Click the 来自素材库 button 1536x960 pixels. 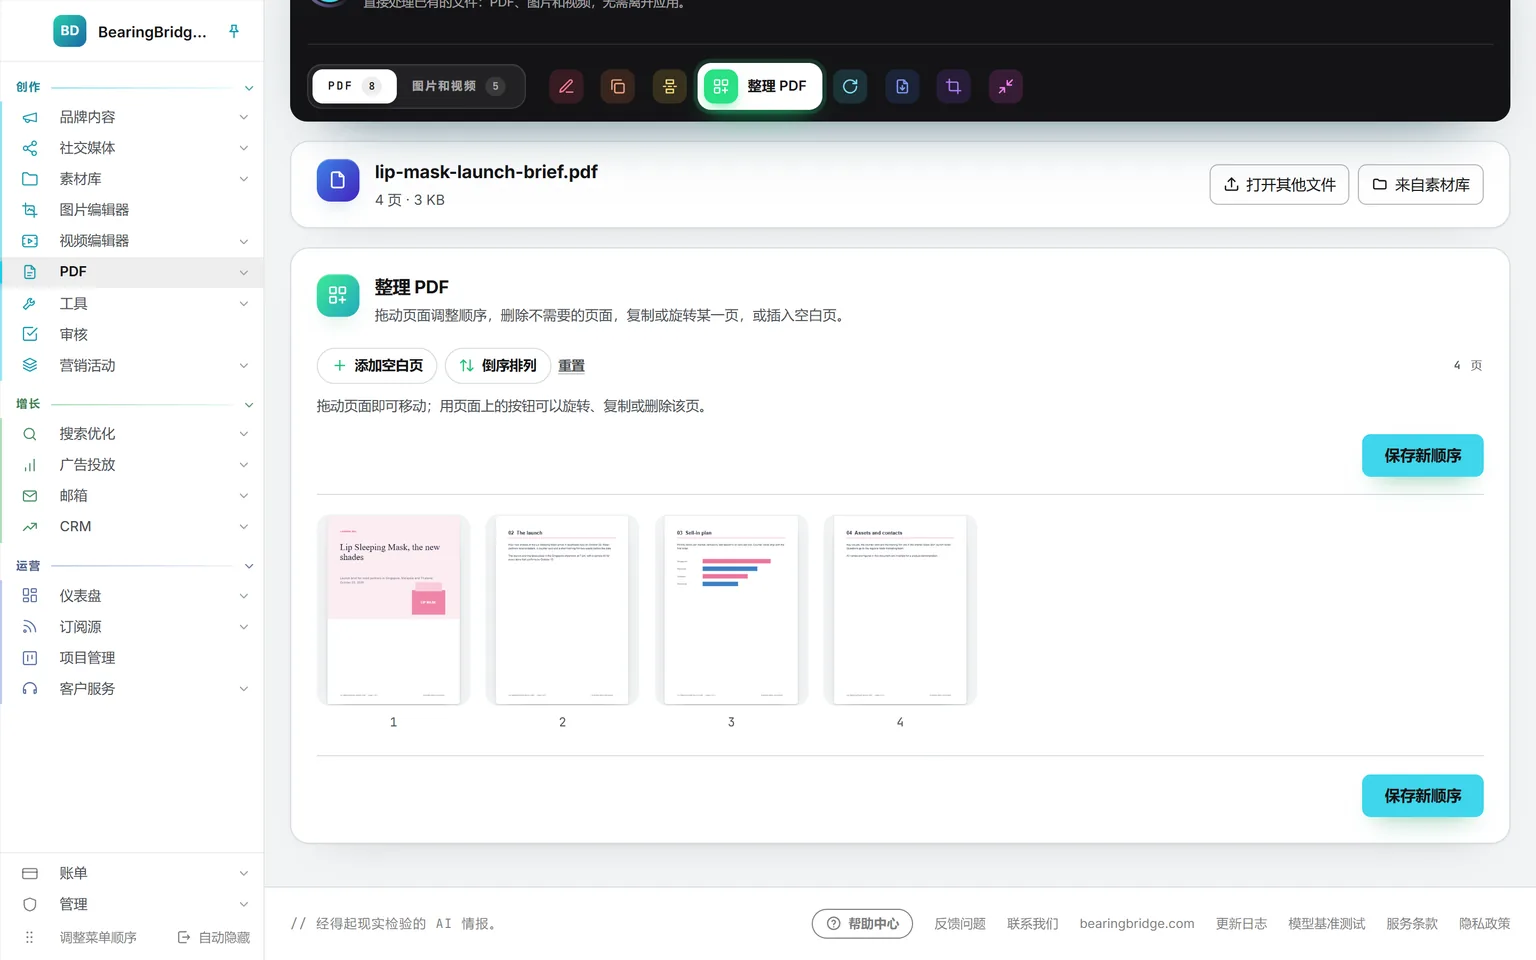[x=1420, y=185]
